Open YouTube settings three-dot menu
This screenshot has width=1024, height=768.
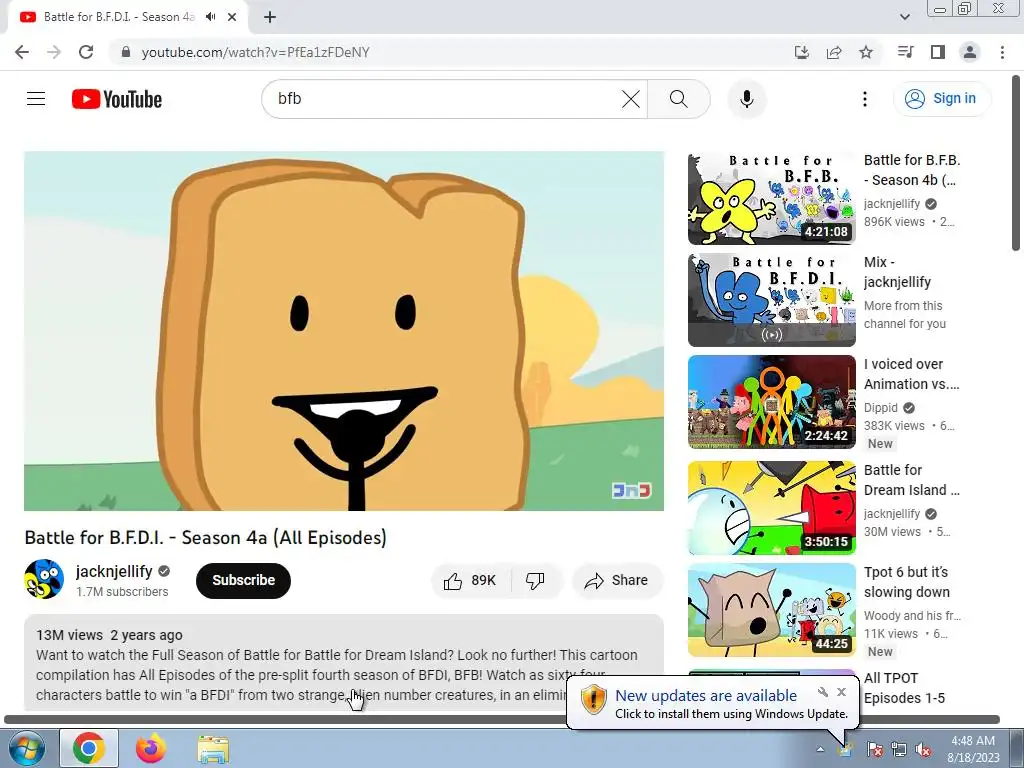pyautogui.click(x=865, y=99)
